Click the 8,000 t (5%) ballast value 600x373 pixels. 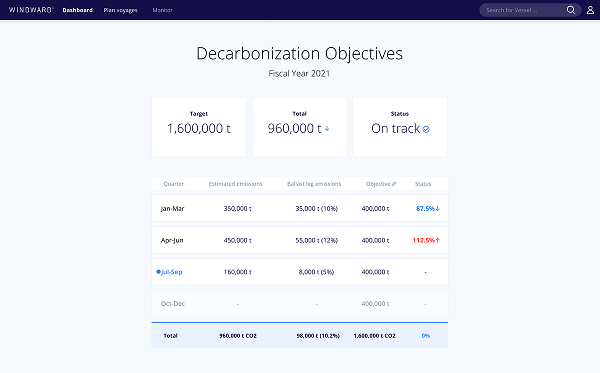pyautogui.click(x=316, y=272)
